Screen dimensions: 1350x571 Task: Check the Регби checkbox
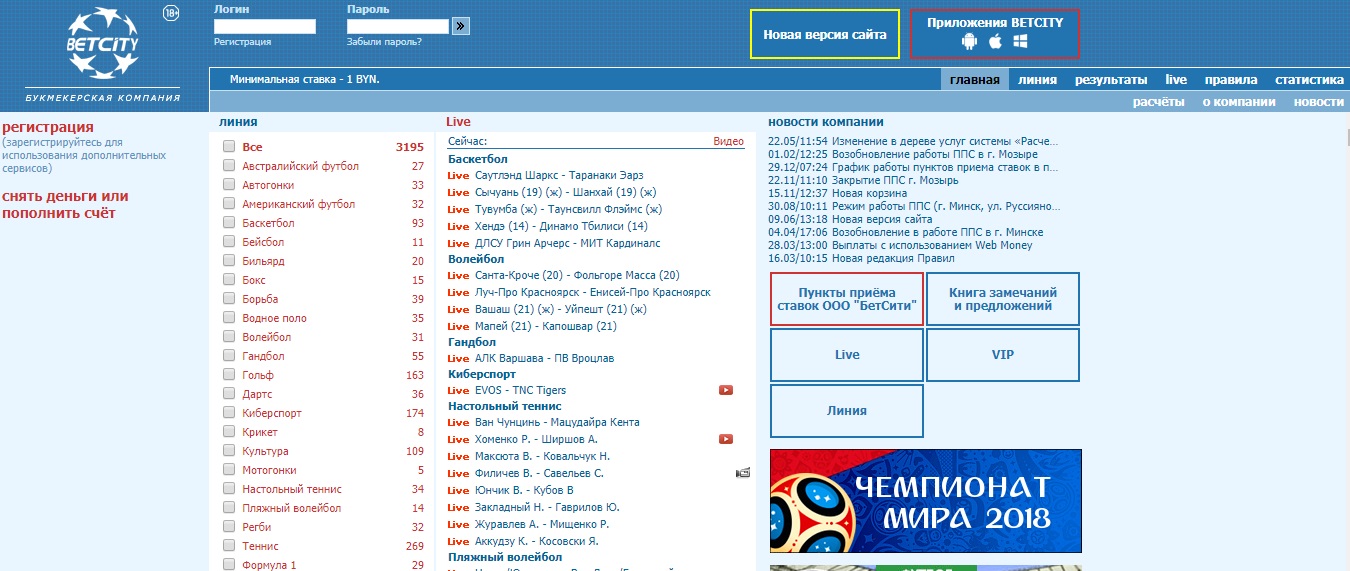[x=229, y=526]
